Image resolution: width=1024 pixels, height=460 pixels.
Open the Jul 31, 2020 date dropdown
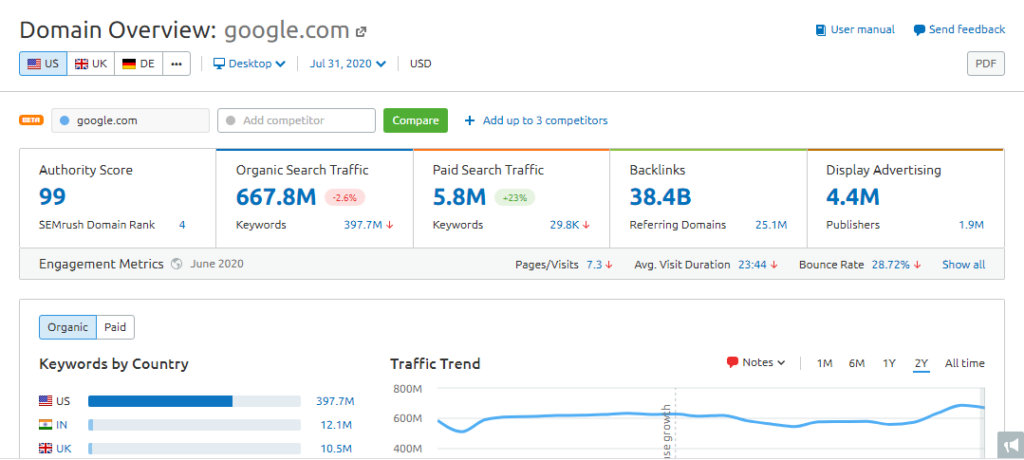(347, 64)
